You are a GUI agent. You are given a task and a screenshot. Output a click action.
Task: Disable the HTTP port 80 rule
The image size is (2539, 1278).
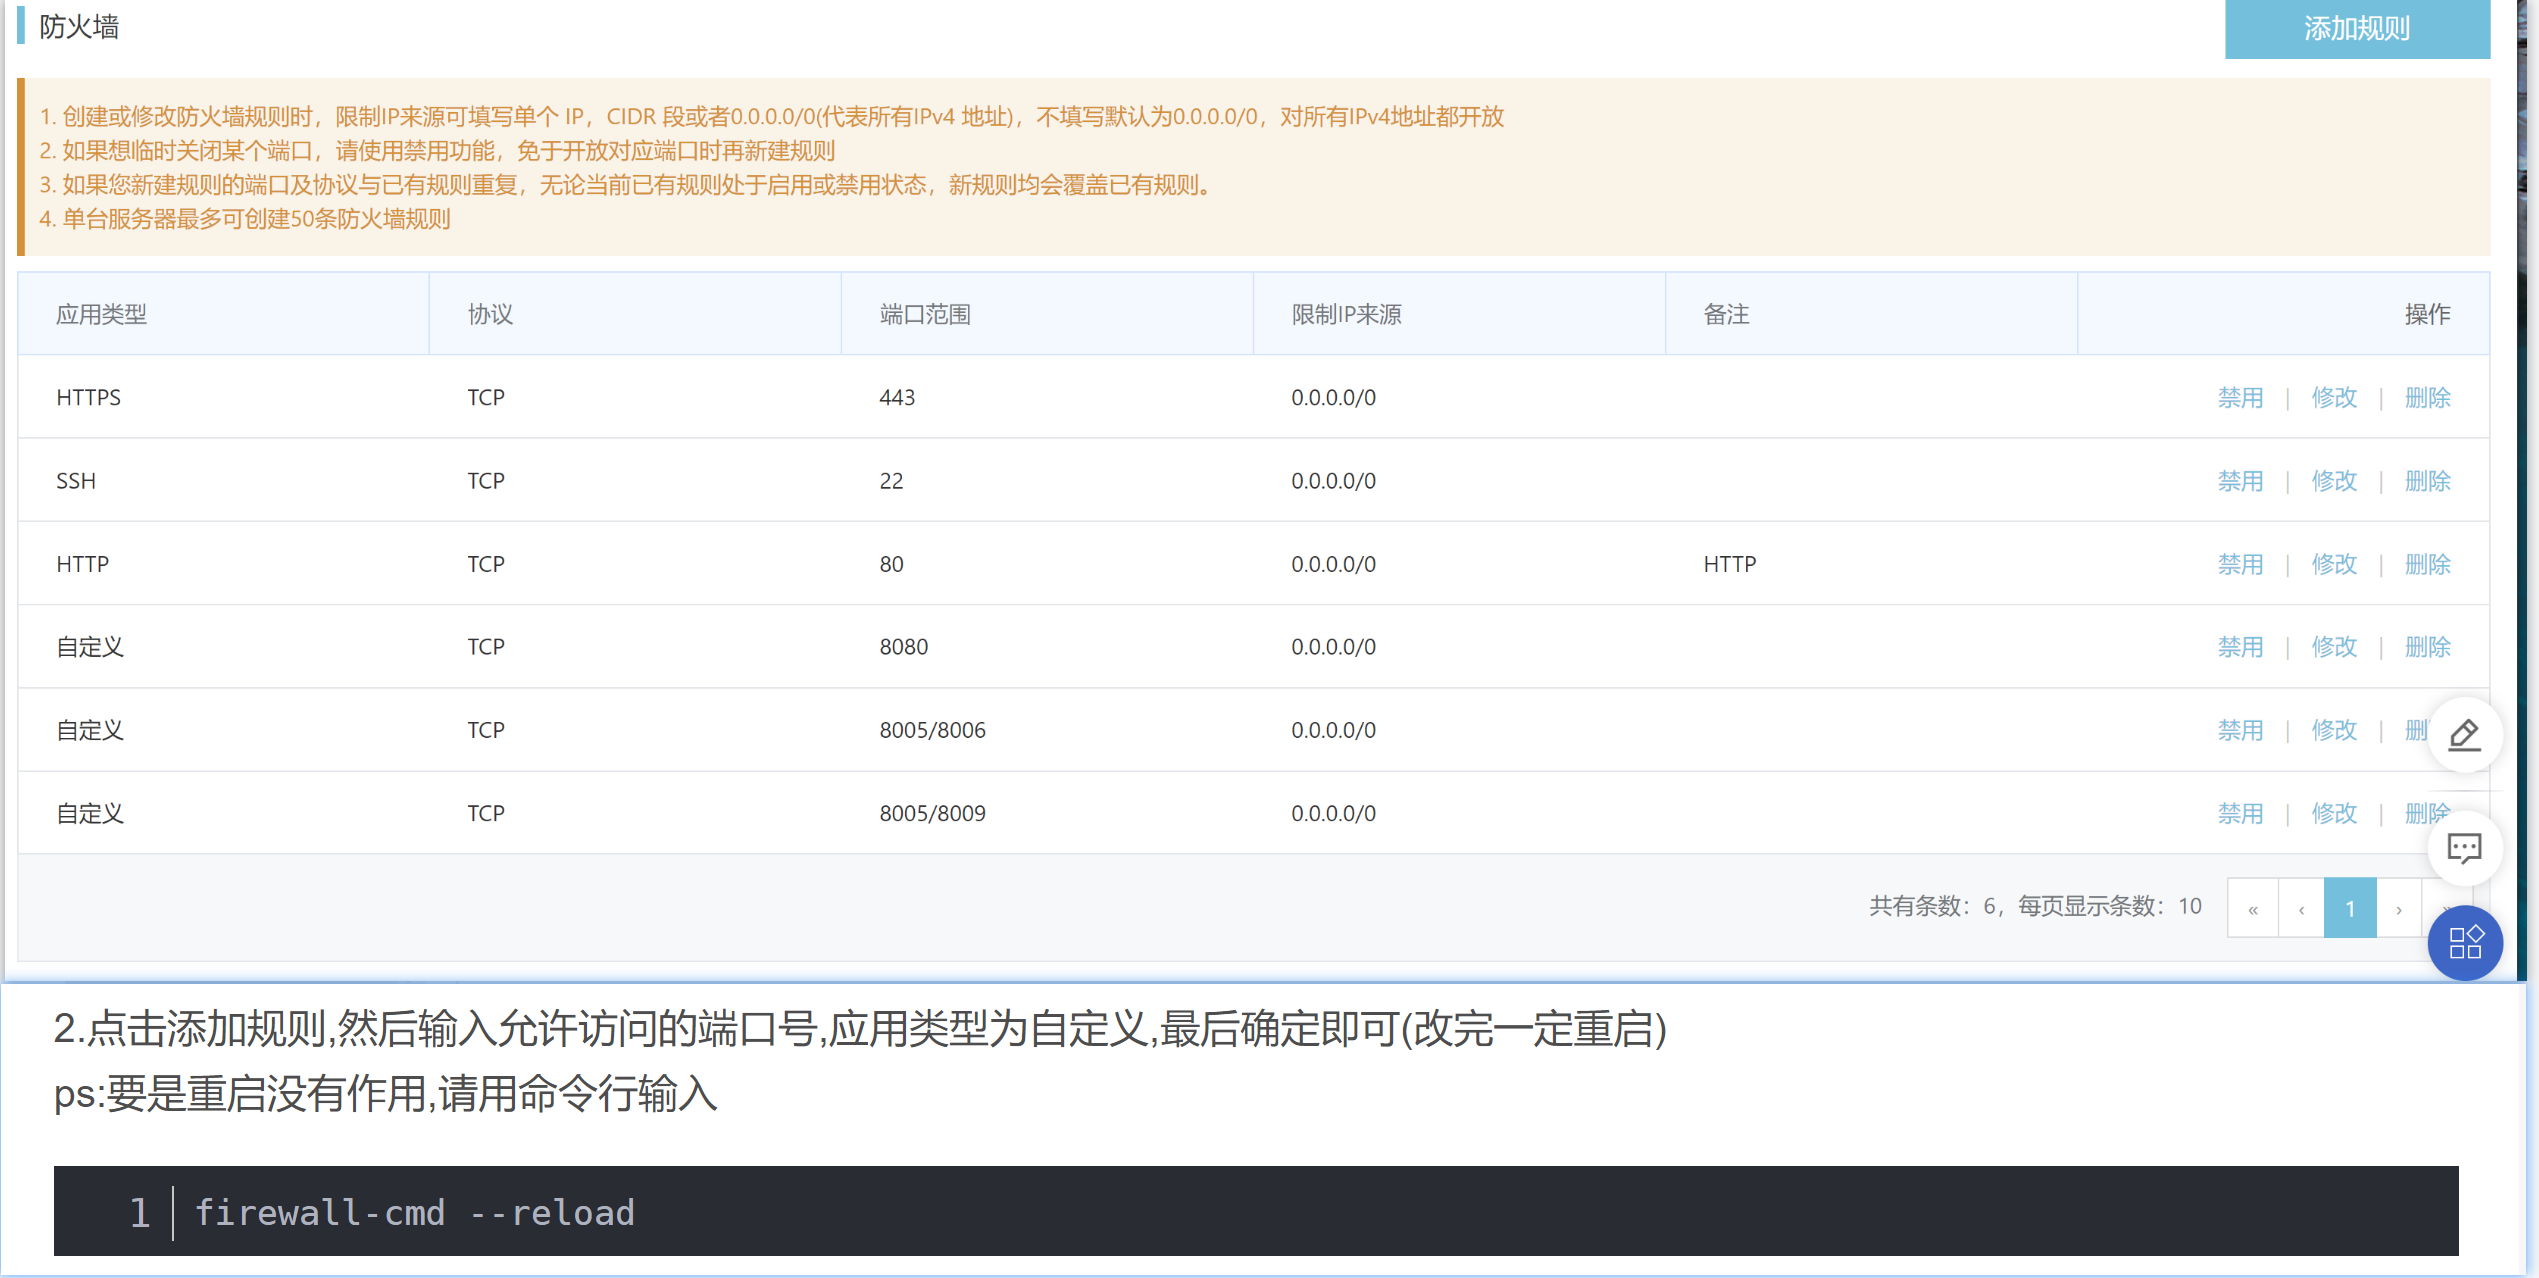click(2240, 564)
